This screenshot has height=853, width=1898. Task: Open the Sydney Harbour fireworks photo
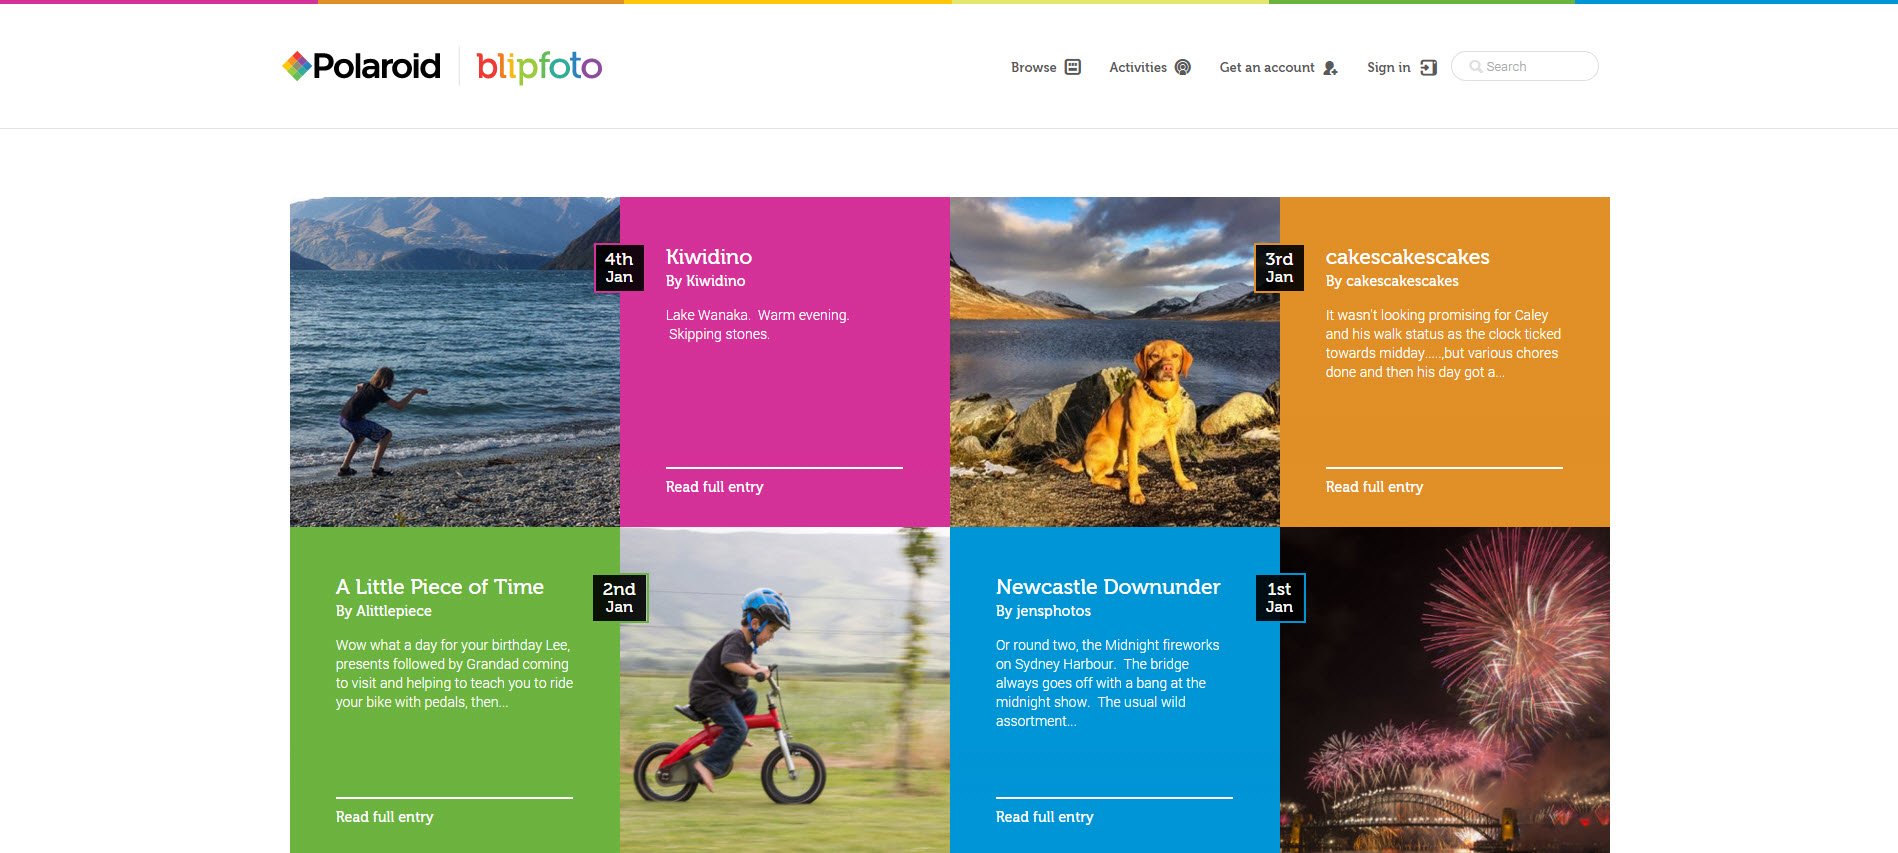point(1445,690)
